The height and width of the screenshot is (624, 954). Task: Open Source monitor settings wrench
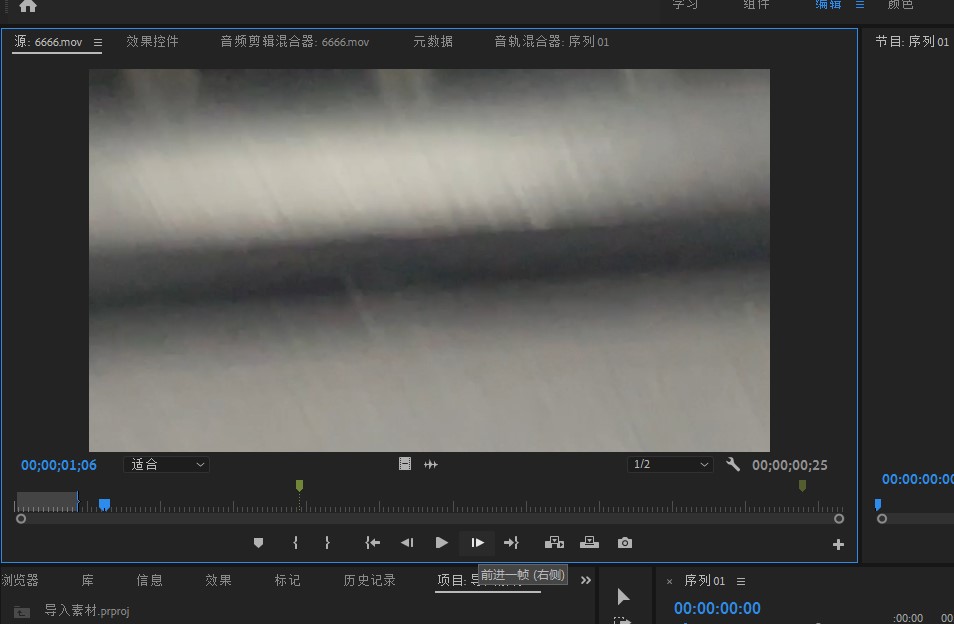(x=733, y=465)
